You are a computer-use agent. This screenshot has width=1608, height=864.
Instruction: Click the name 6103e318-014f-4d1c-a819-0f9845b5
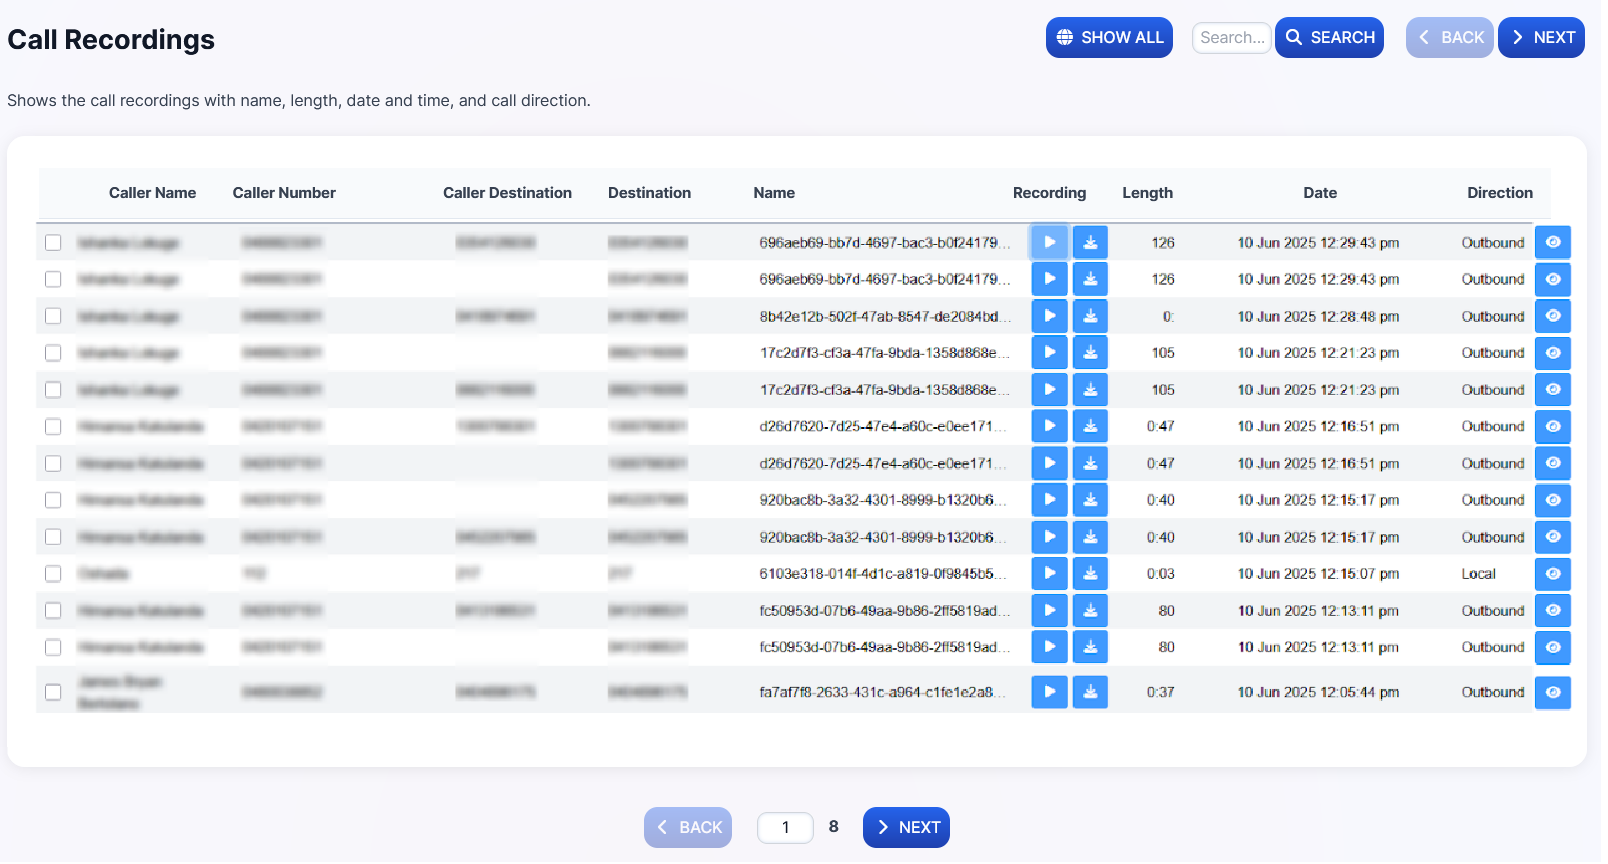click(x=883, y=574)
